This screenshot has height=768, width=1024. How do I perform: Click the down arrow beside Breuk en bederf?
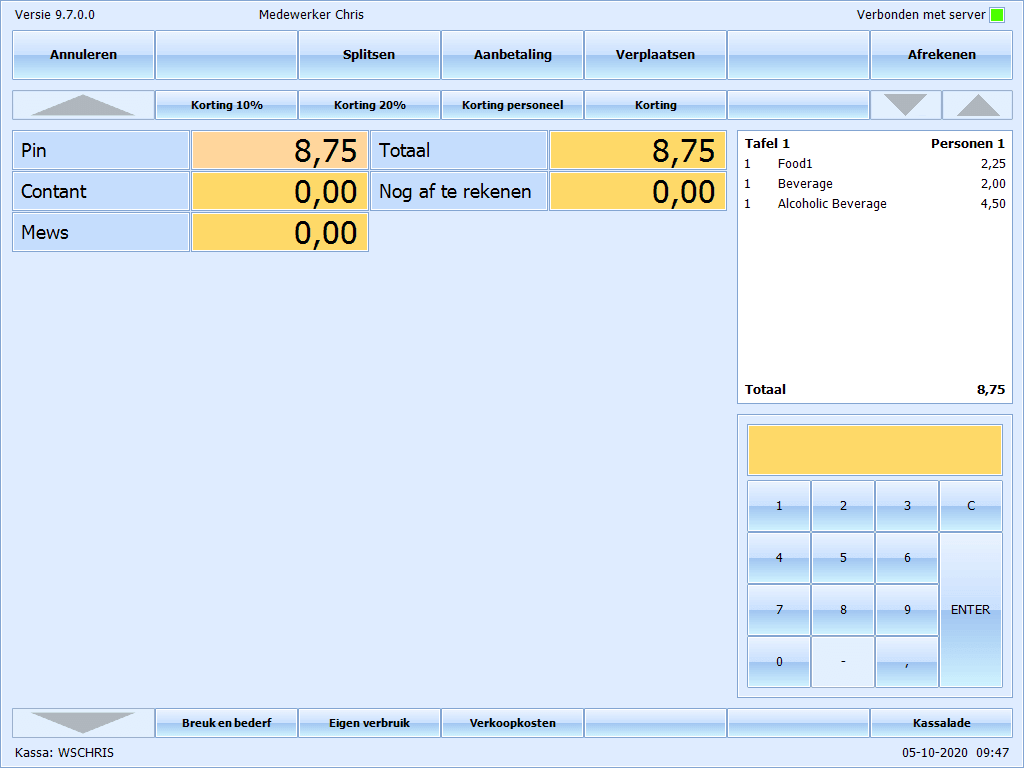tap(83, 723)
